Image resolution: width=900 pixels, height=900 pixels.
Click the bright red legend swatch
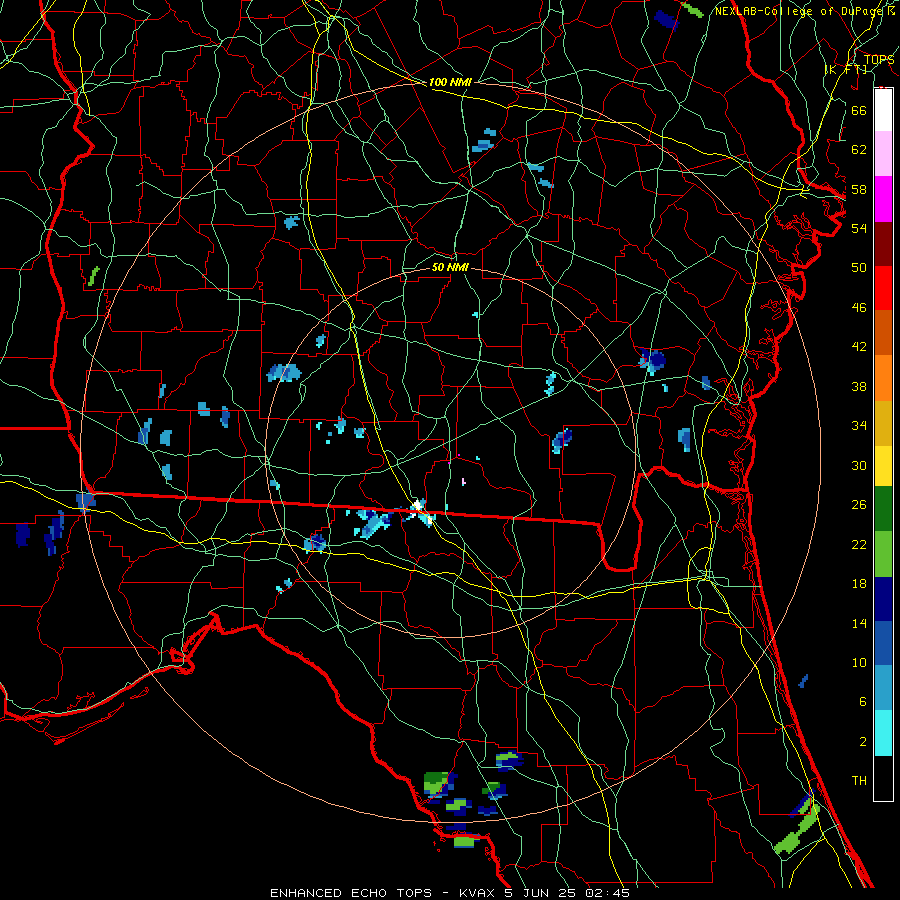(x=883, y=288)
